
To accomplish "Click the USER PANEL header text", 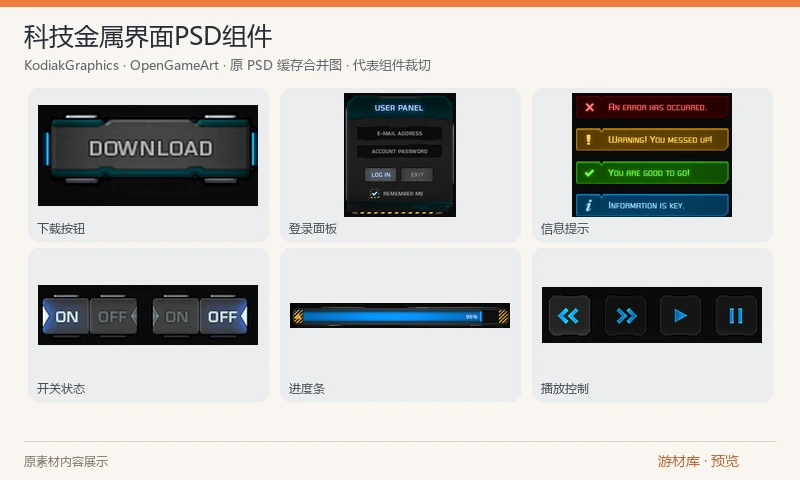I will [398, 108].
